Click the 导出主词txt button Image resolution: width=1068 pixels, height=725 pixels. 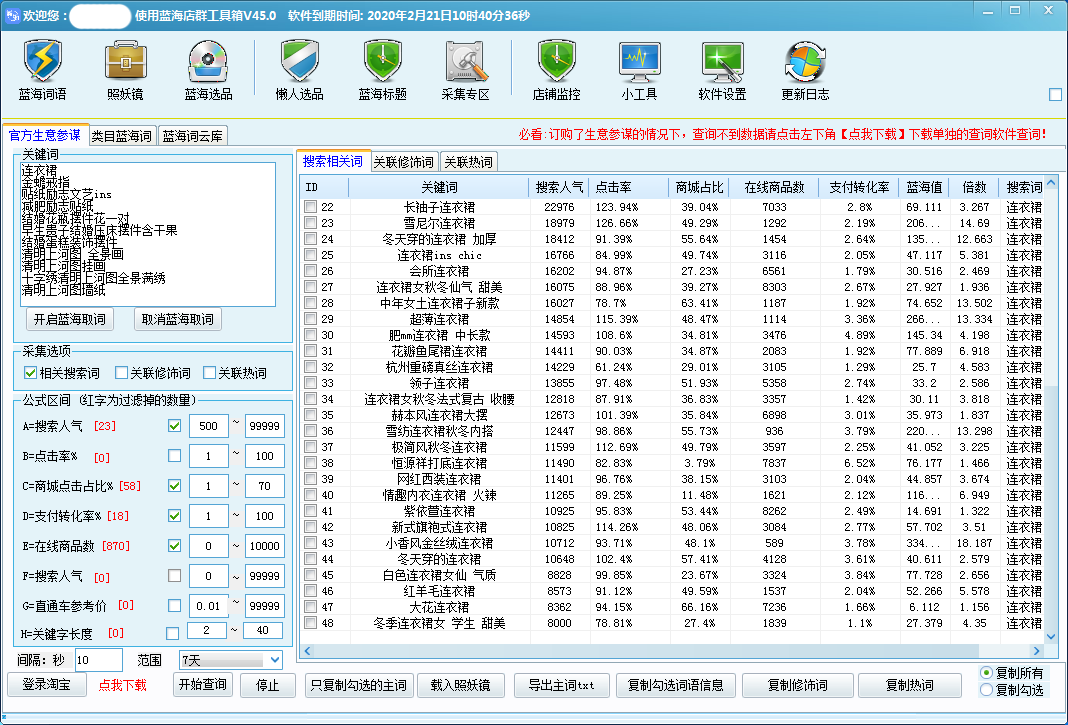(561, 685)
